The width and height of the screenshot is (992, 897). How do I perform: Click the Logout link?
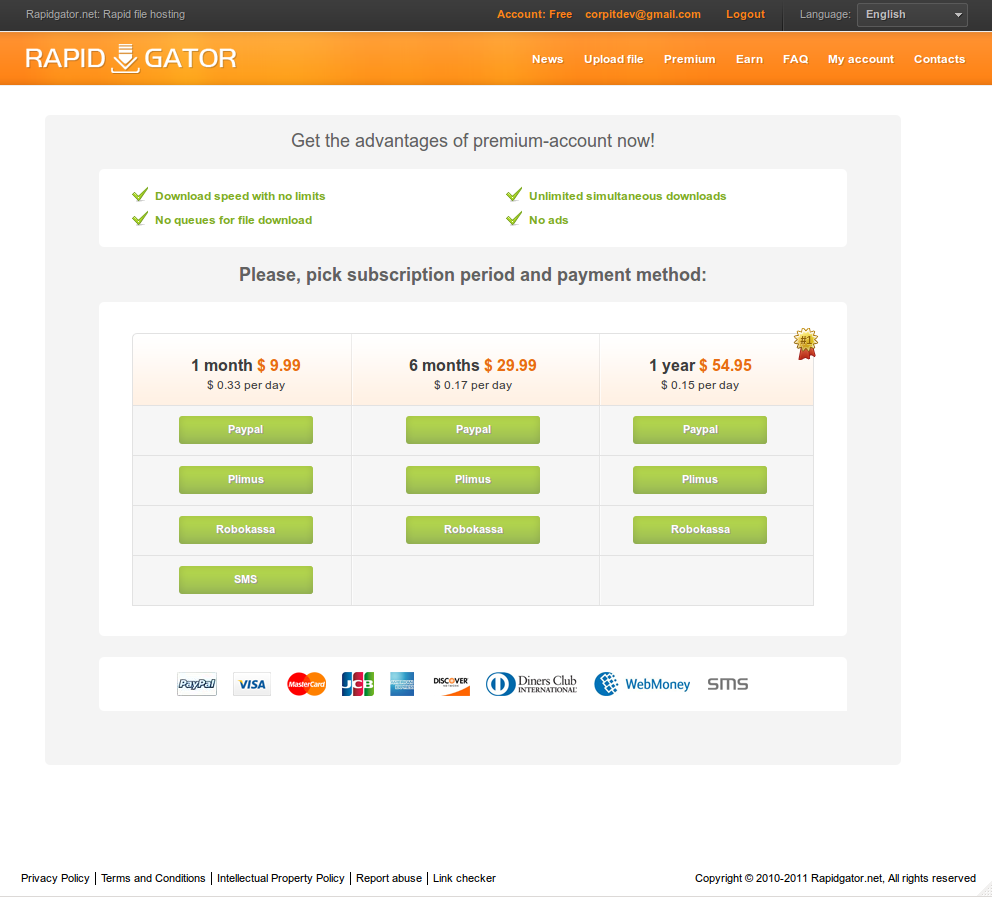click(x=745, y=14)
